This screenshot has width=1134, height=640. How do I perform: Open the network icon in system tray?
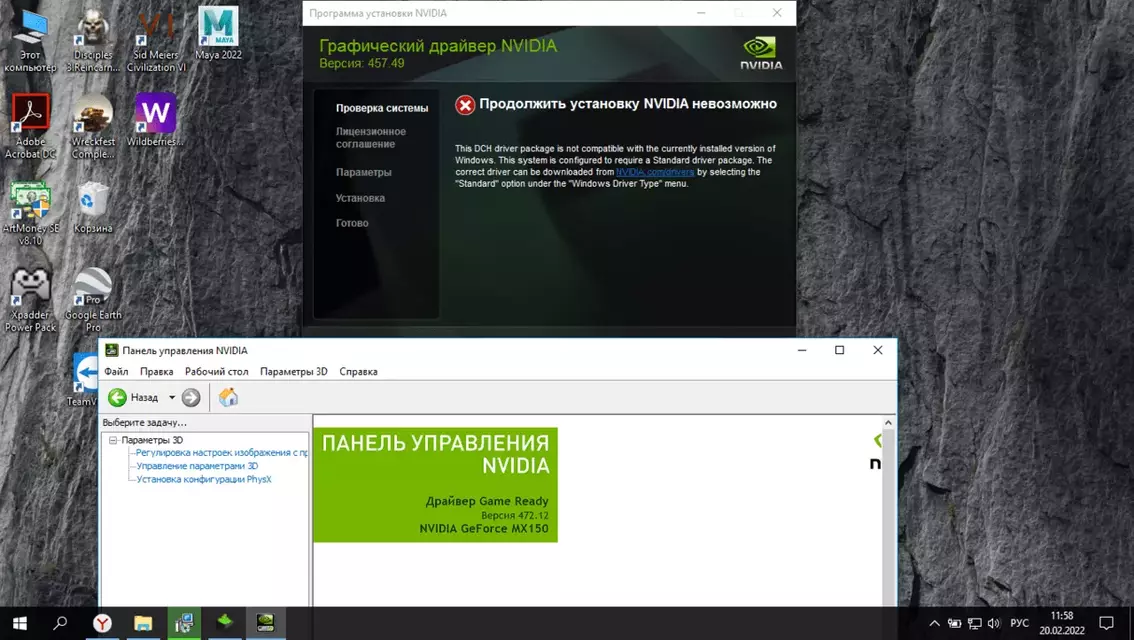(x=974, y=623)
